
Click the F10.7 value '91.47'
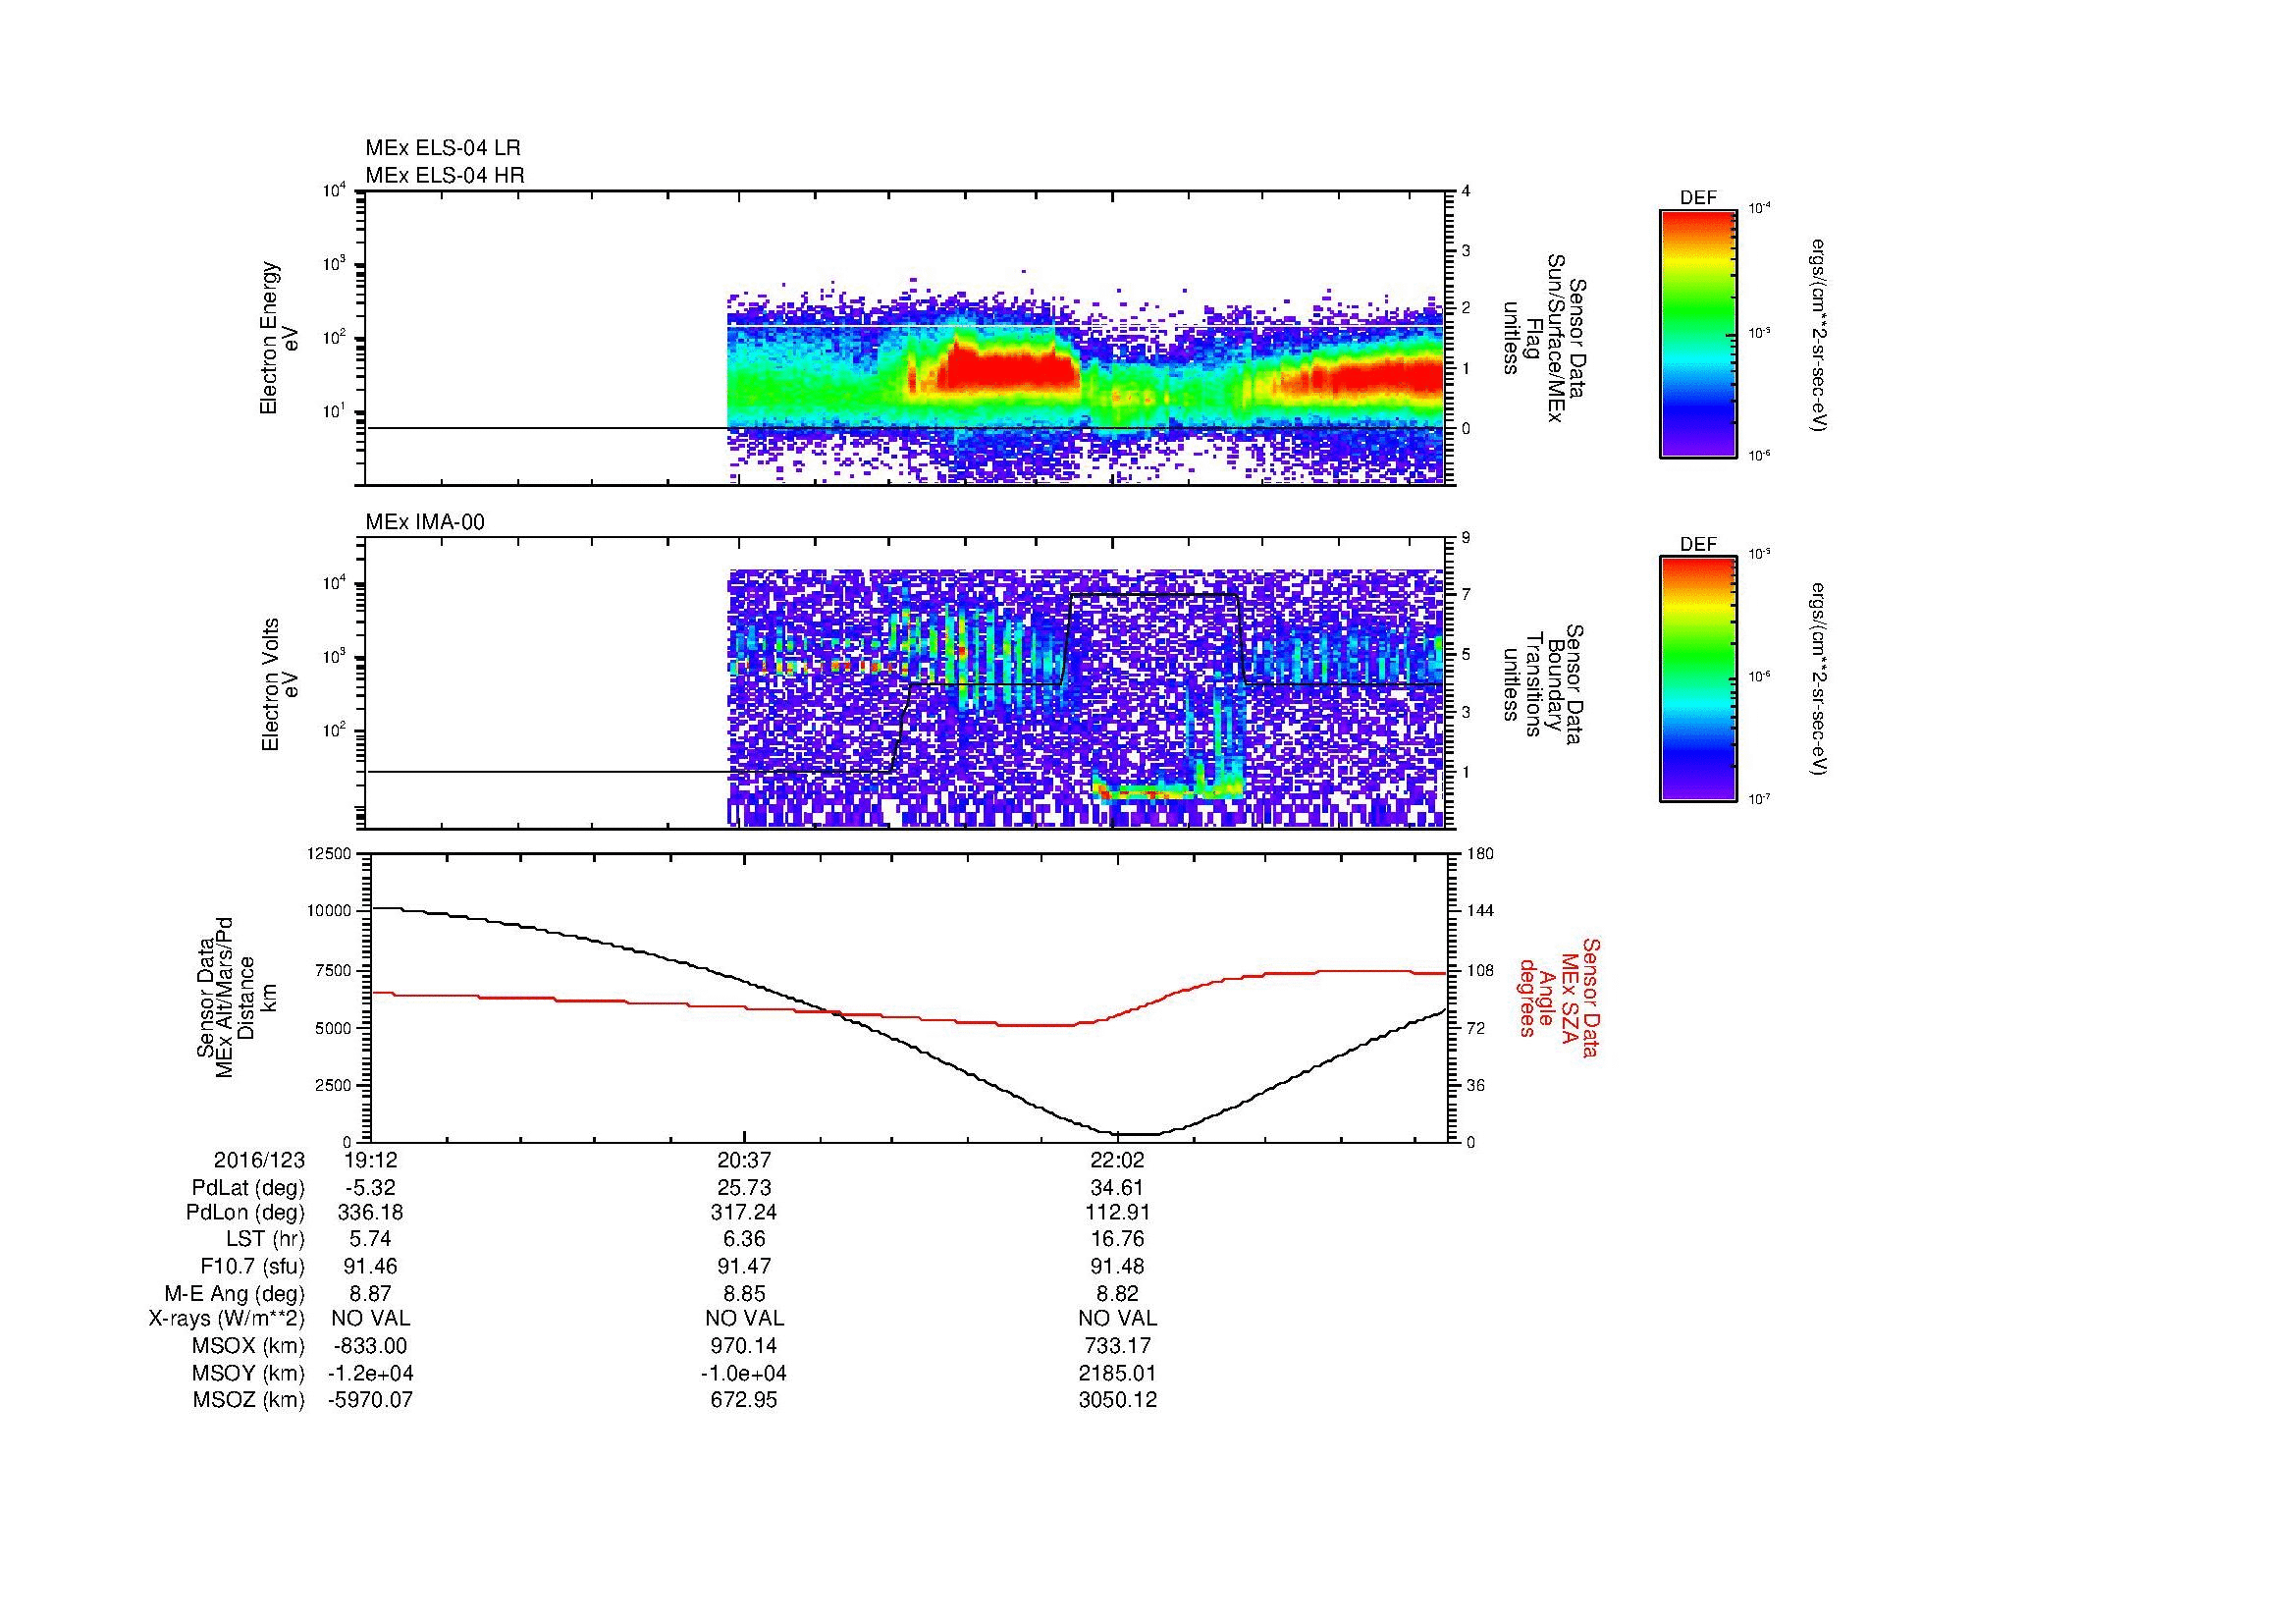pyautogui.click(x=743, y=1266)
